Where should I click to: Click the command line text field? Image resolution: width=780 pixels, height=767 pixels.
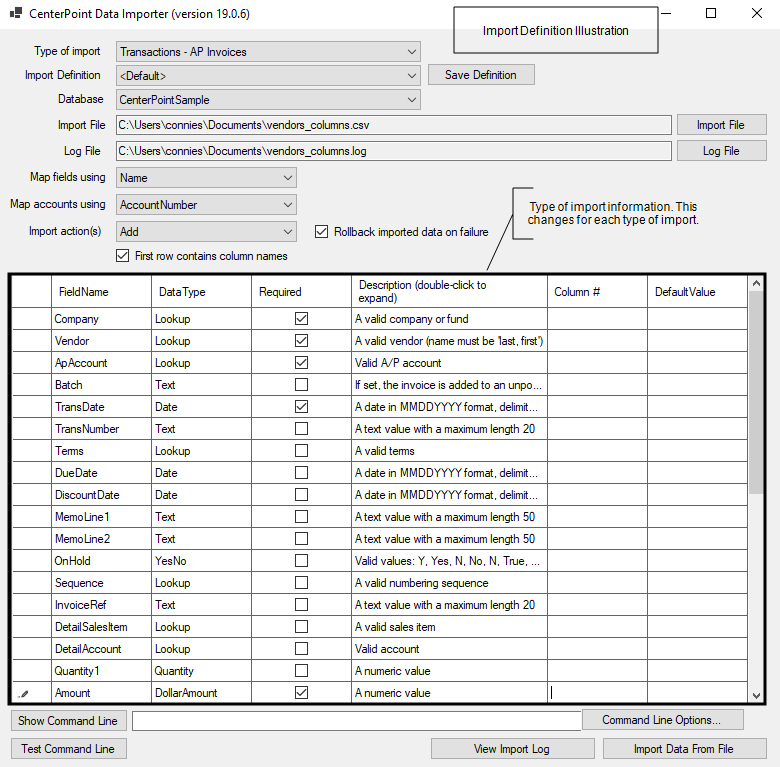(357, 721)
